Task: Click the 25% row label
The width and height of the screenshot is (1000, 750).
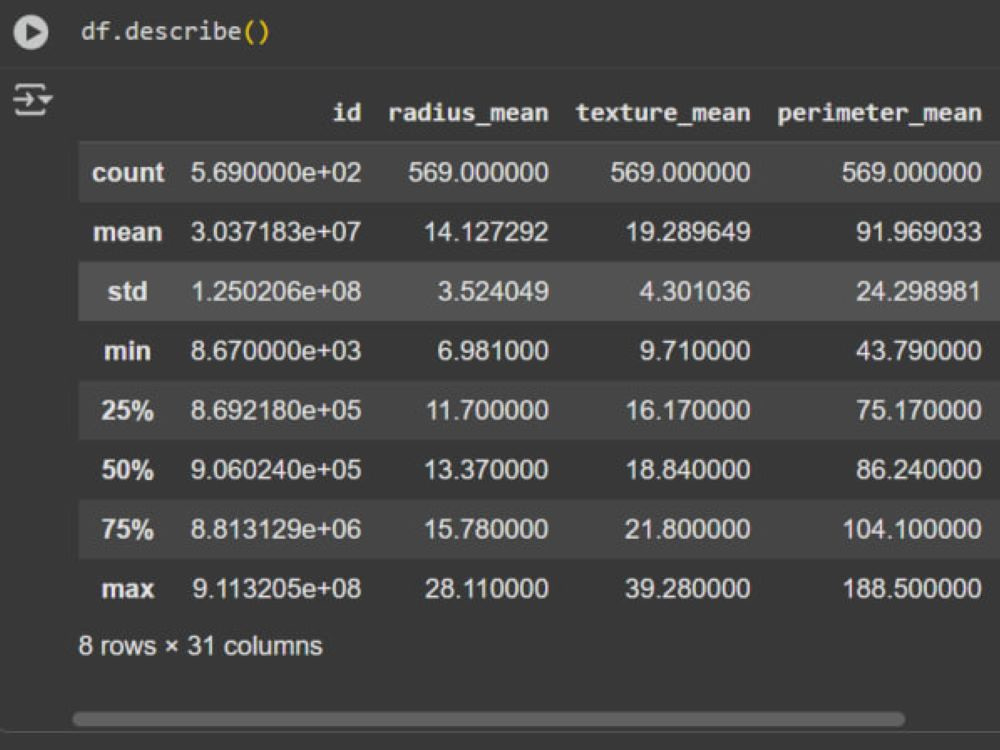Action: 128,410
